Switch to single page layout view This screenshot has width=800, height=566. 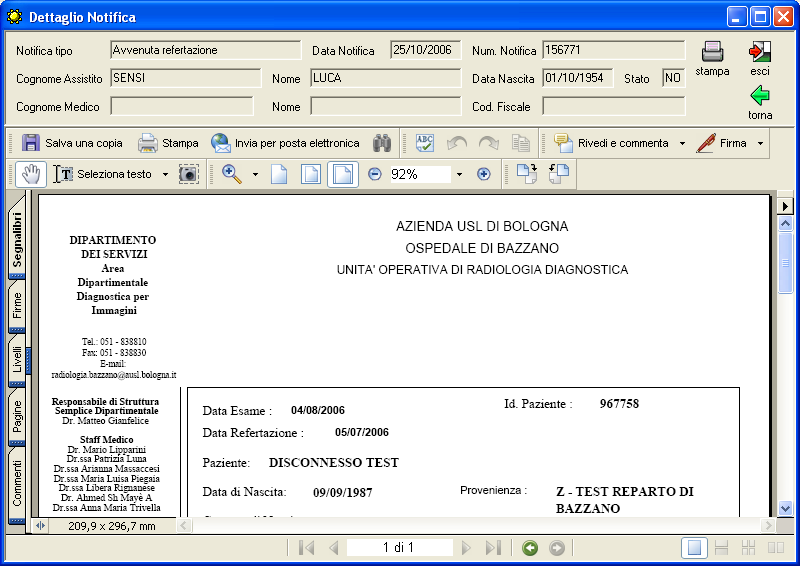(694, 547)
